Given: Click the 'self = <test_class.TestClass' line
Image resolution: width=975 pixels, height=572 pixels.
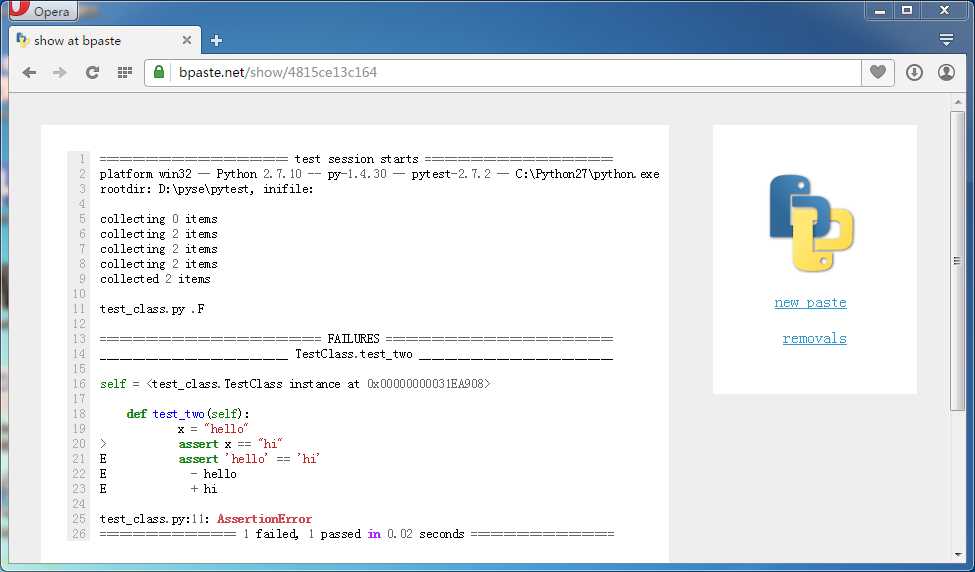Looking at the screenshot, I should pyautogui.click(x=295, y=384).
